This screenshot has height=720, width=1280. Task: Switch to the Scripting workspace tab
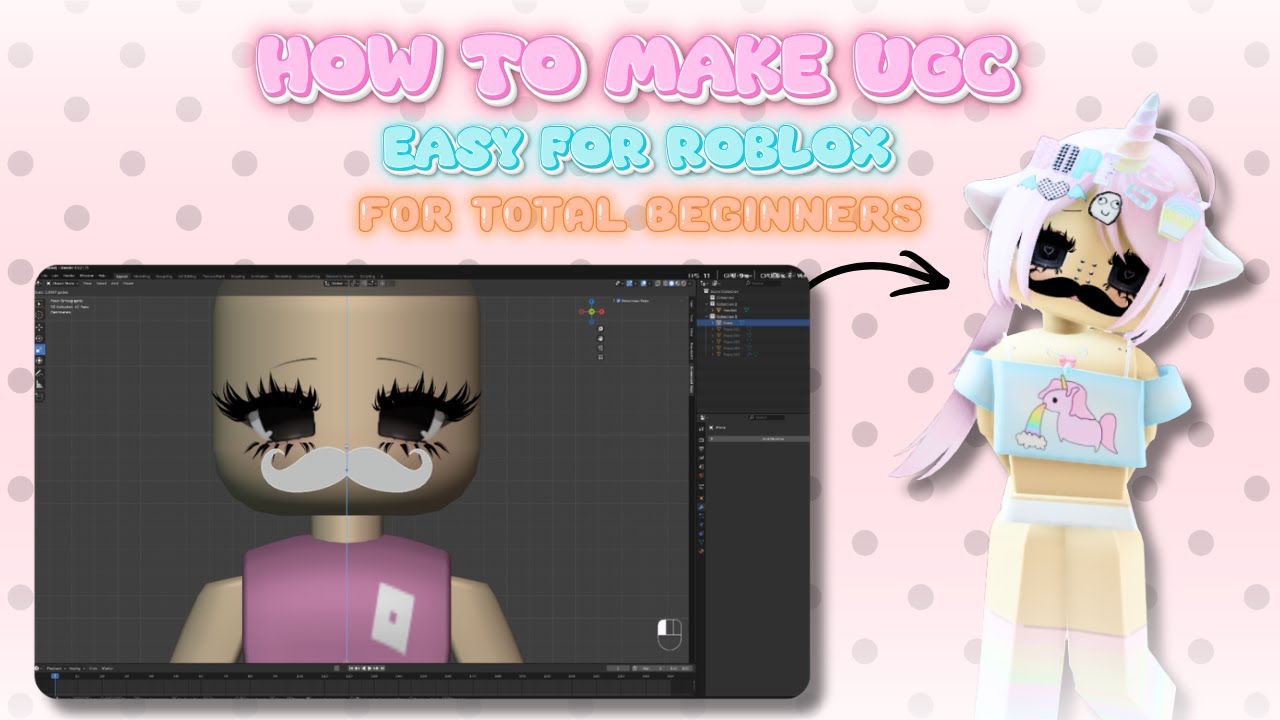(x=367, y=277)
